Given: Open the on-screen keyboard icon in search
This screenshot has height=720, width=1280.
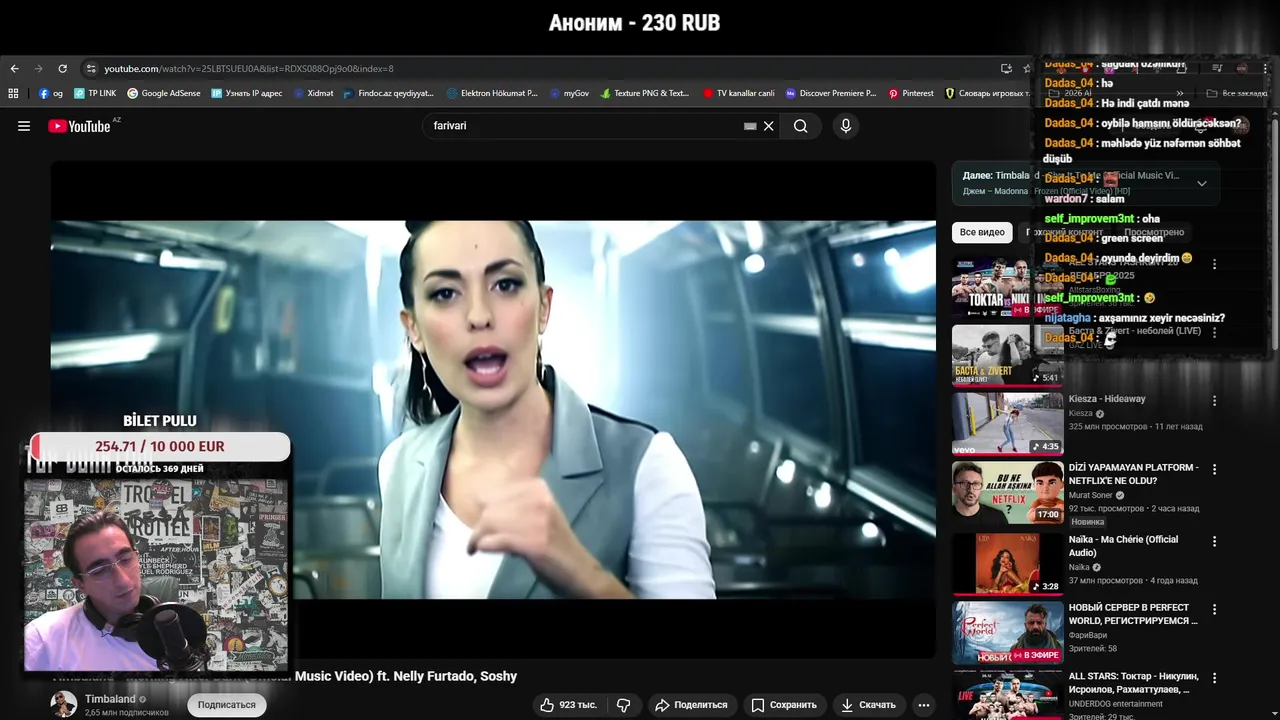Looking at the screenshot, I should tap(750, 126).
